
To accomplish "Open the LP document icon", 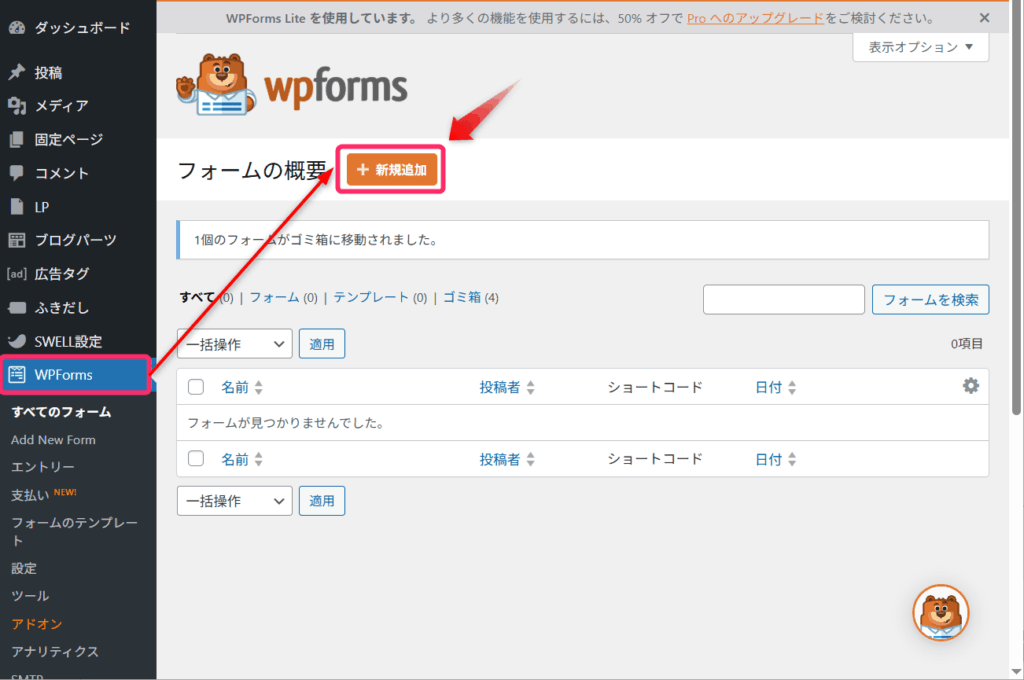I will coord(17,207).
